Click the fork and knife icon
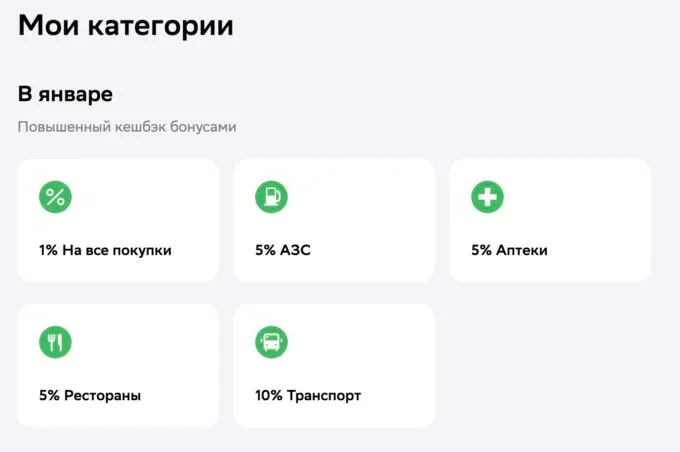This screenshot has height=452, width=680. 56,342
